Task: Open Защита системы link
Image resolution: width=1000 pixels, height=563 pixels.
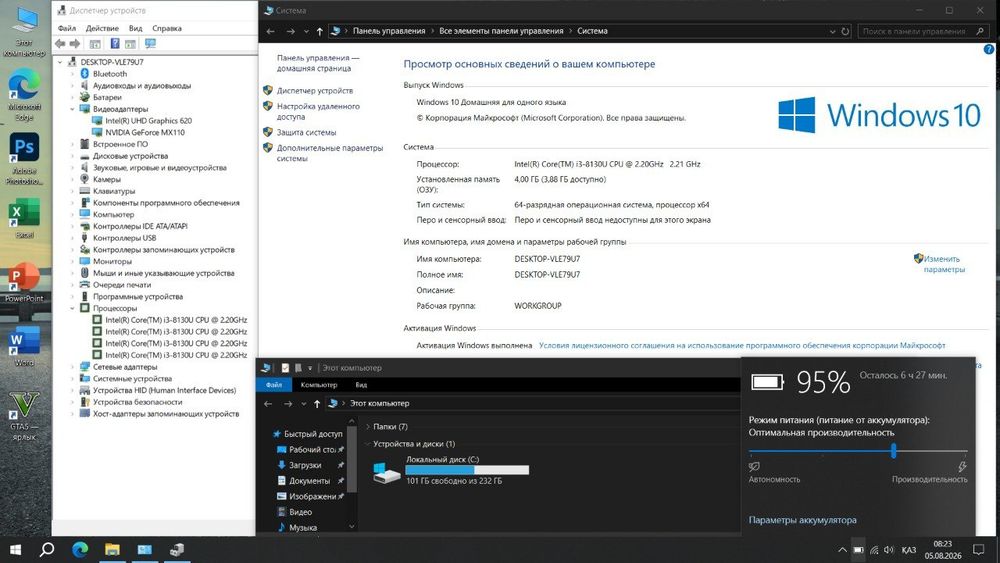Action: [306, 133]
